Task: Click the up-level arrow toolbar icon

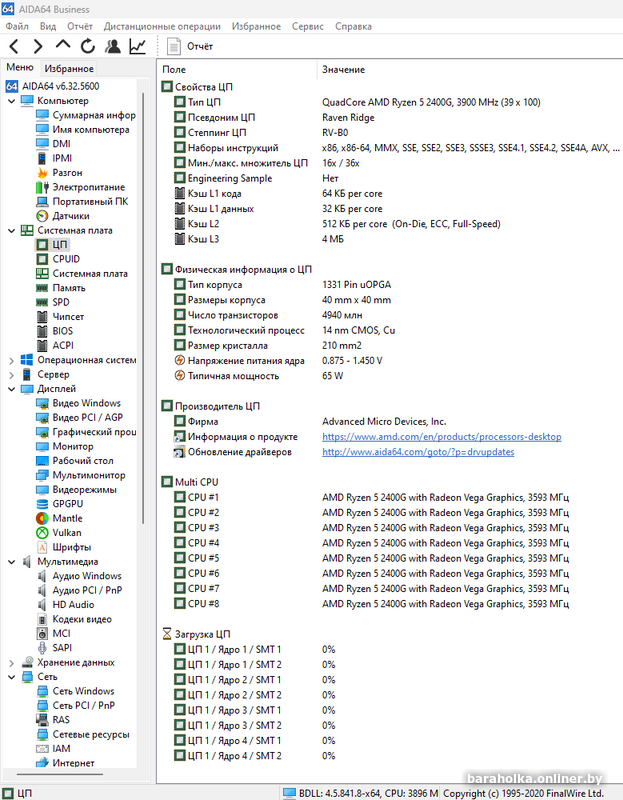Action: (63, 45)
